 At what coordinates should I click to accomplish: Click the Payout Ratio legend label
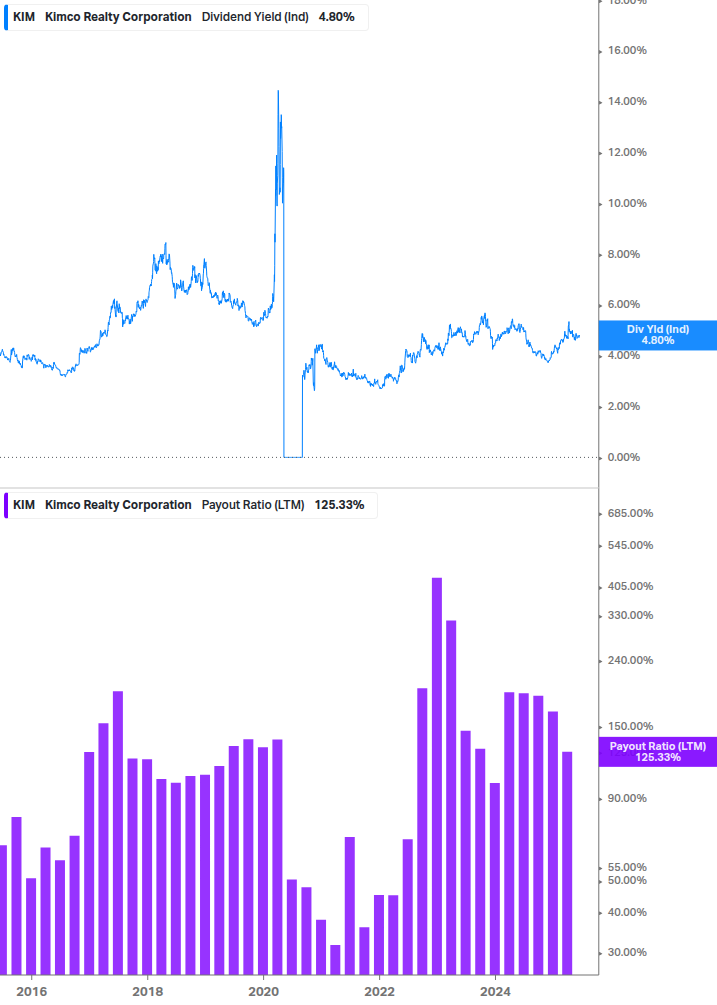coord(253,504)
